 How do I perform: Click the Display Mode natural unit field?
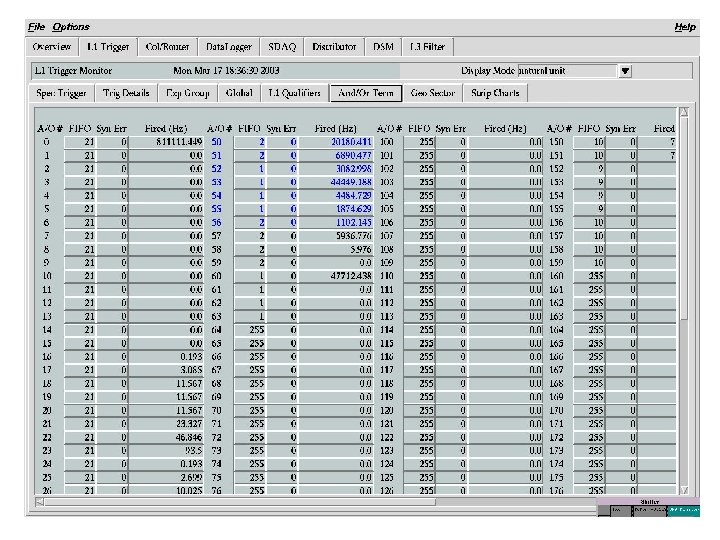click(x=568, y=71)
